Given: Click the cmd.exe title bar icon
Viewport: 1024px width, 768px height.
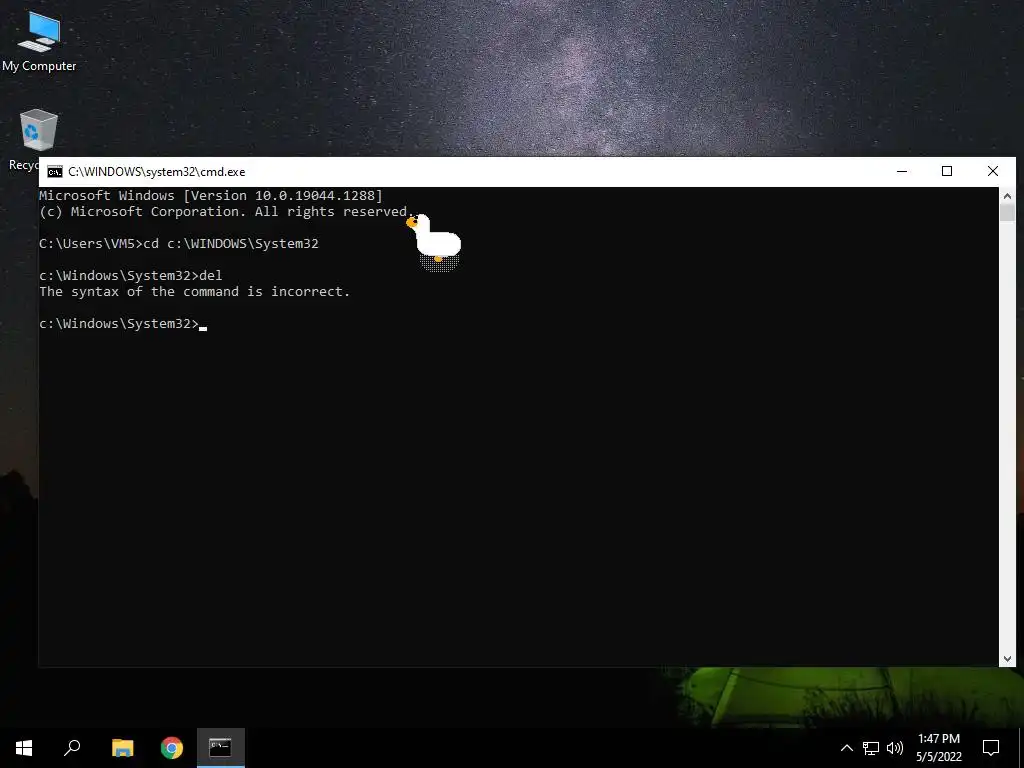Looking at the screenshot, I should (55, 172).
